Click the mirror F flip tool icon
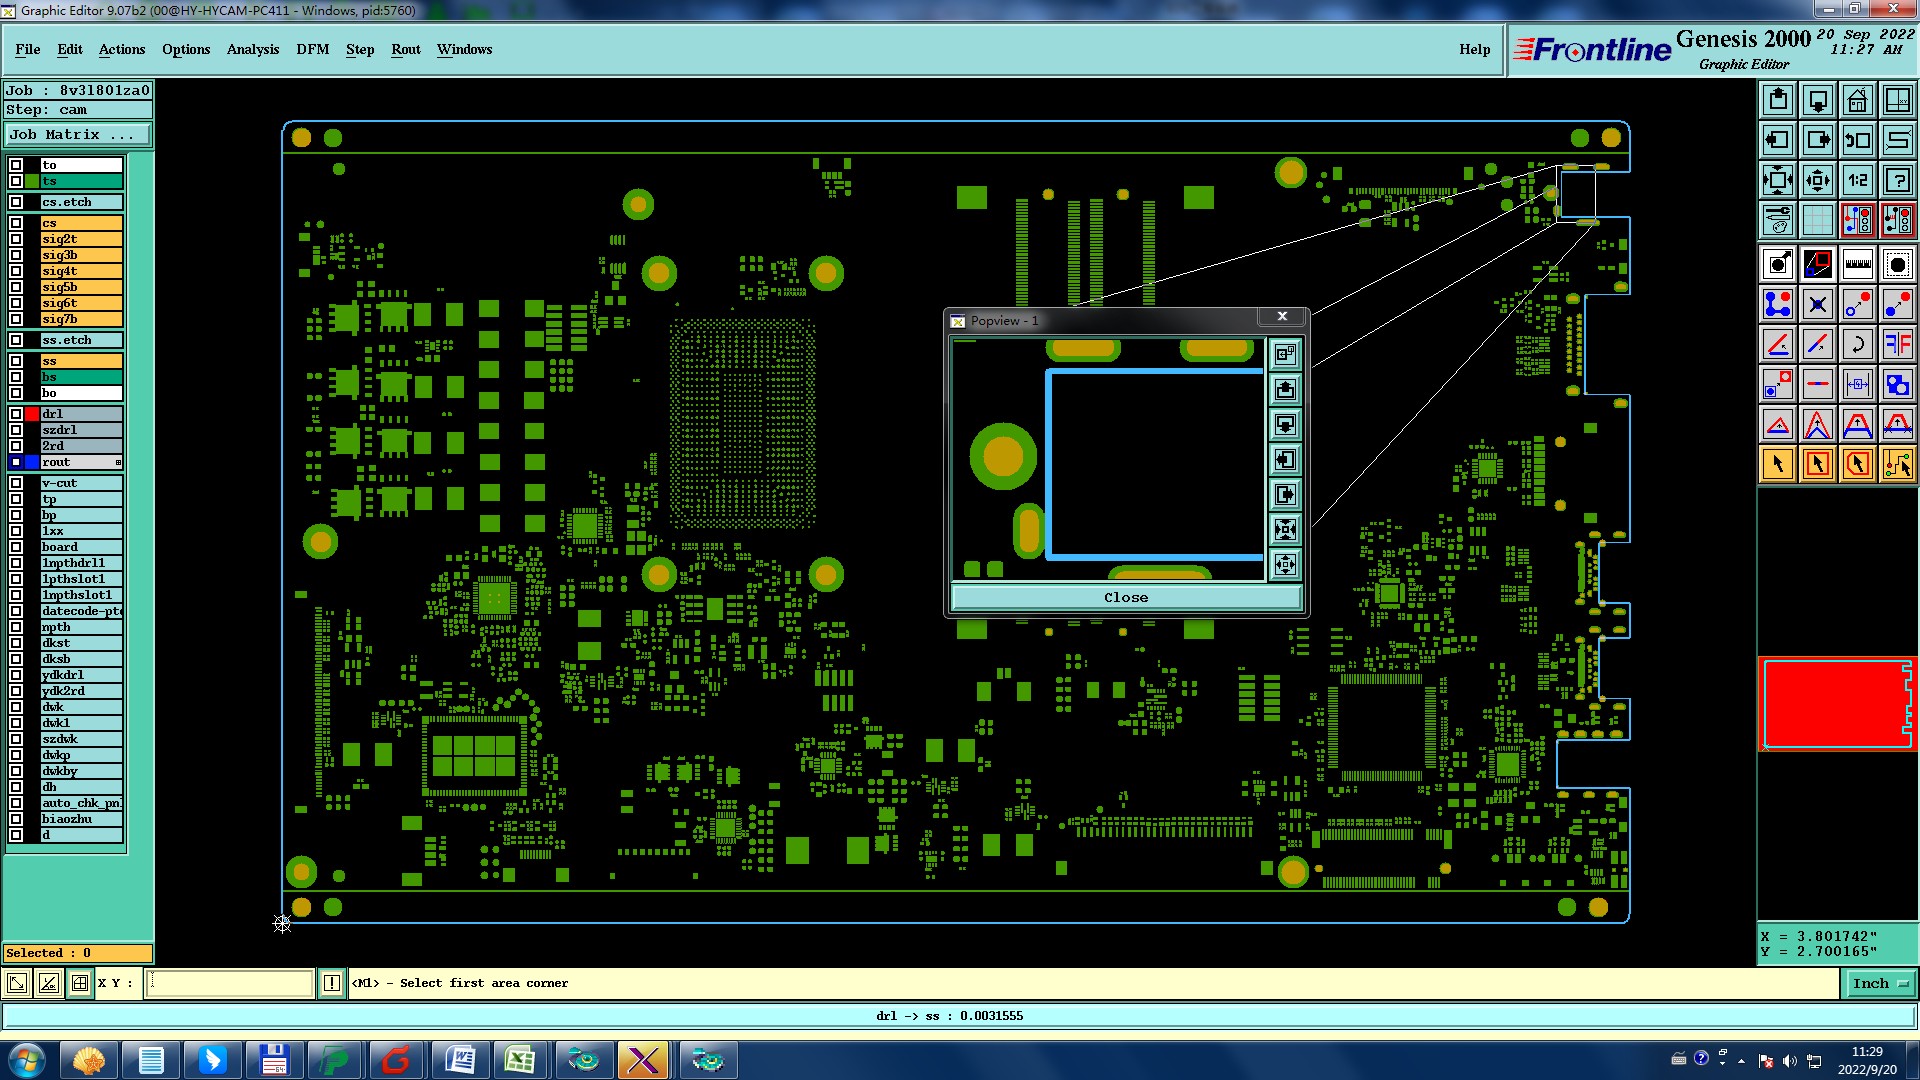Image resolution: width=1920 pixels, height=1080 pixels. [1897, 345]
